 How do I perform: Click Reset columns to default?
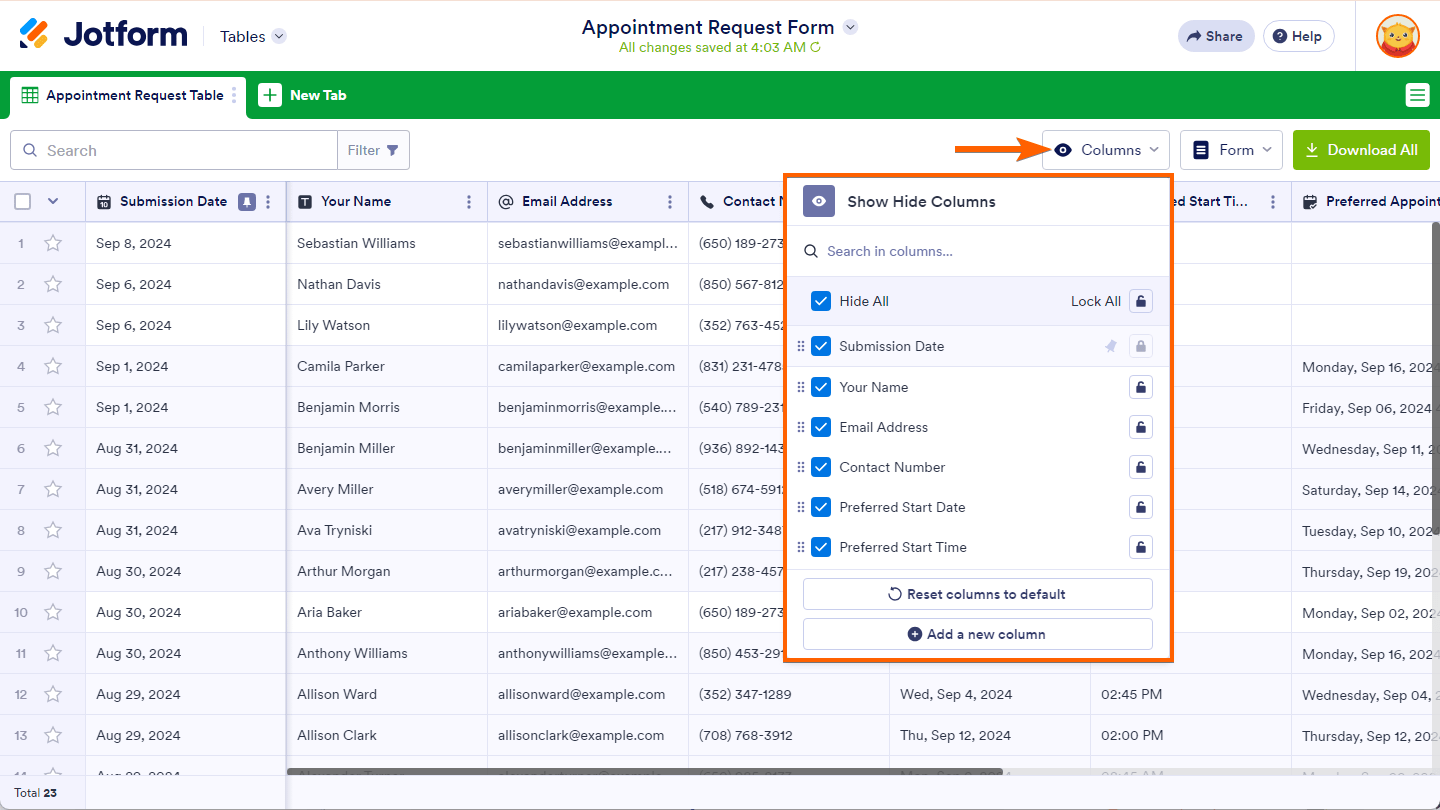tap(978, 594)
